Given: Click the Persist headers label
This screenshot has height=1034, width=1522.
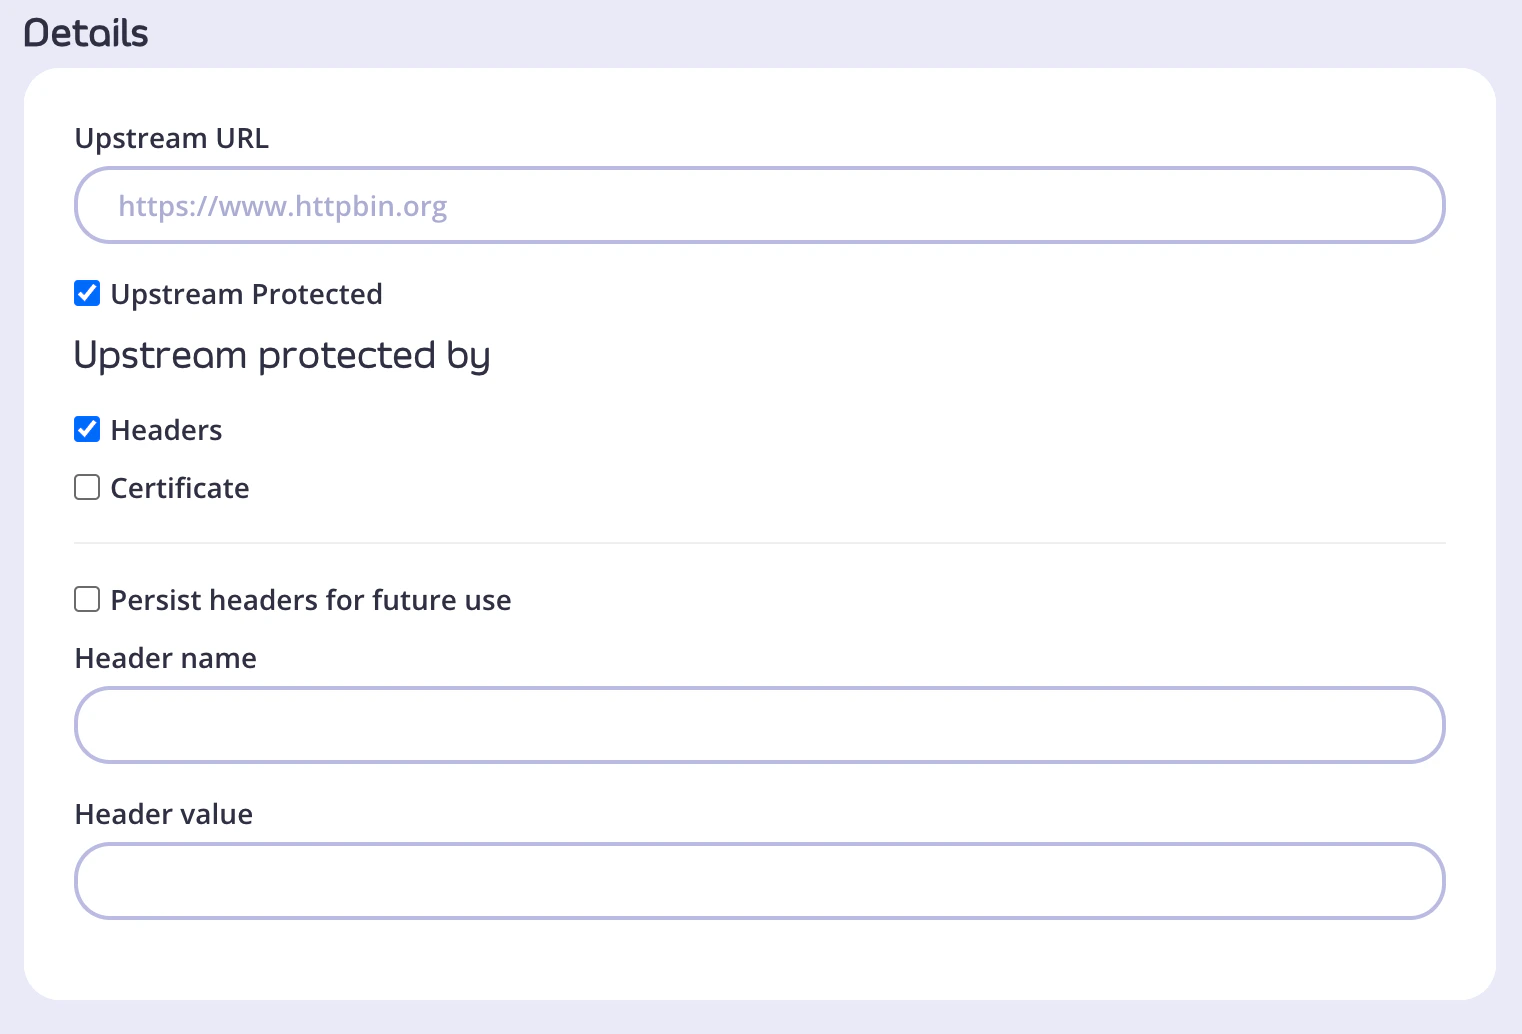Looking at the screenshot, I should 311,600.
